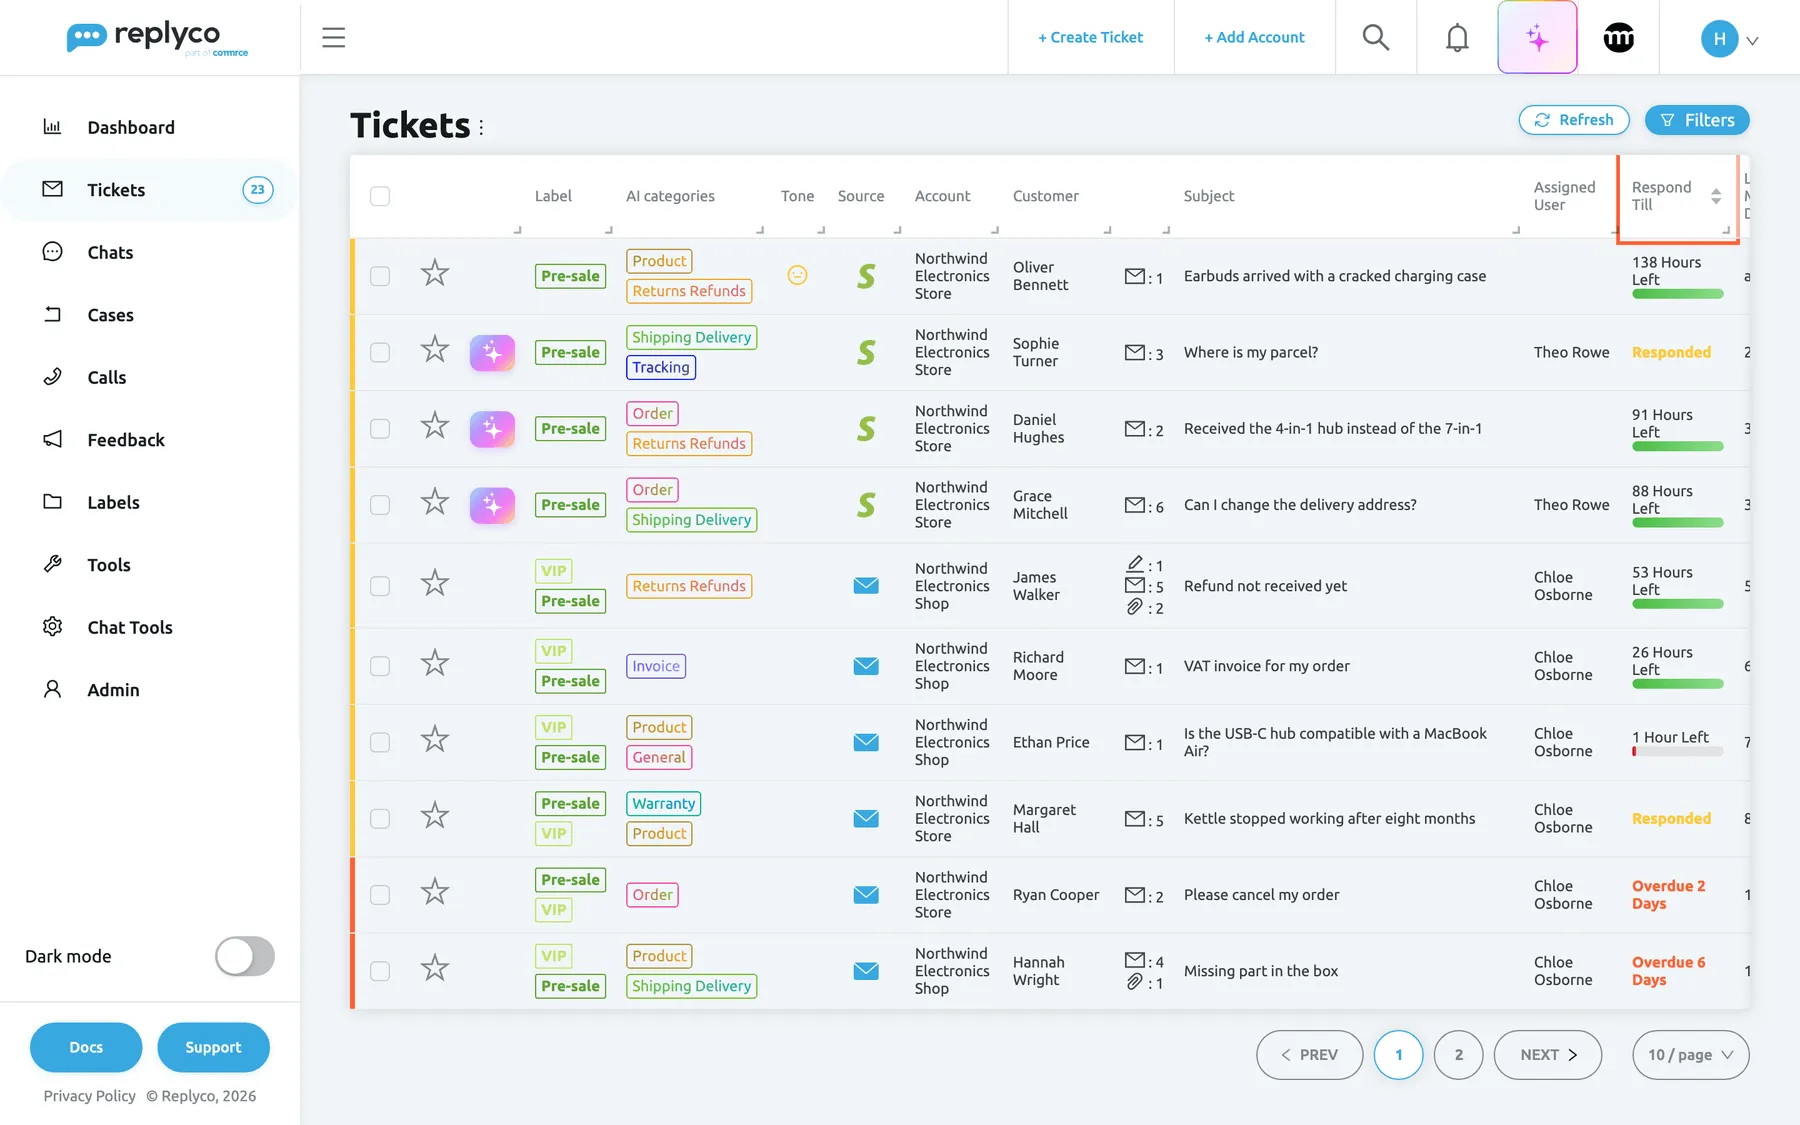Screen dimensions: 1800x1125
Task: Open the AI sparkle assistant in header
Action: [x=1537, y=37]
